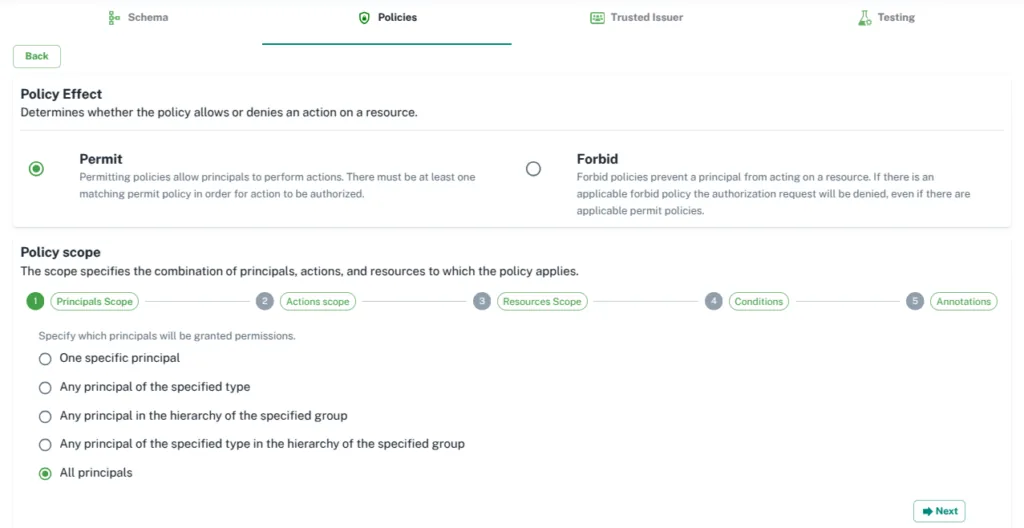Switch to the Trusted Issuer tab
Image resolution: width=1024 pixels, height=528 pixels.
point(637,18)
